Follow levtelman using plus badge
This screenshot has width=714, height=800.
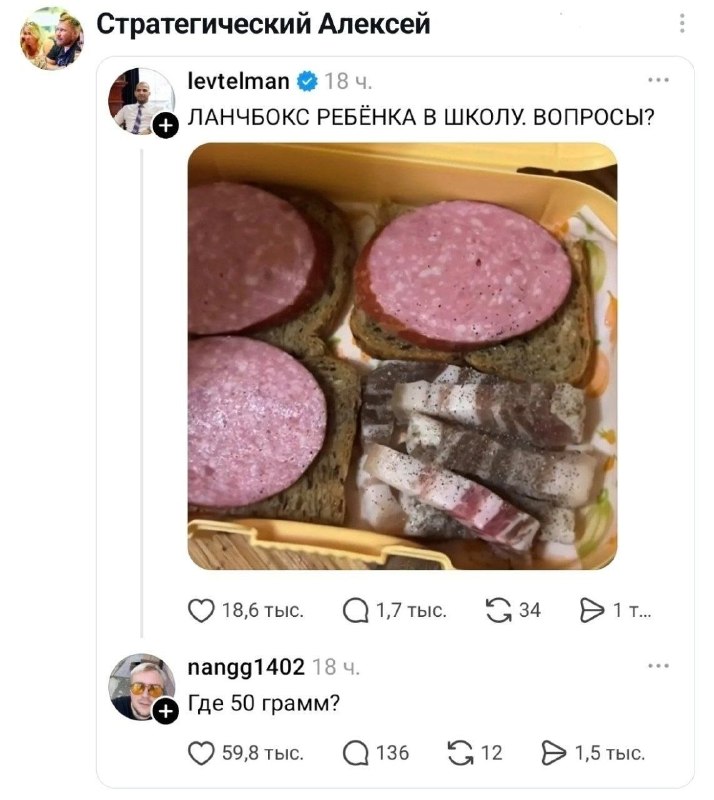(166, 126)
